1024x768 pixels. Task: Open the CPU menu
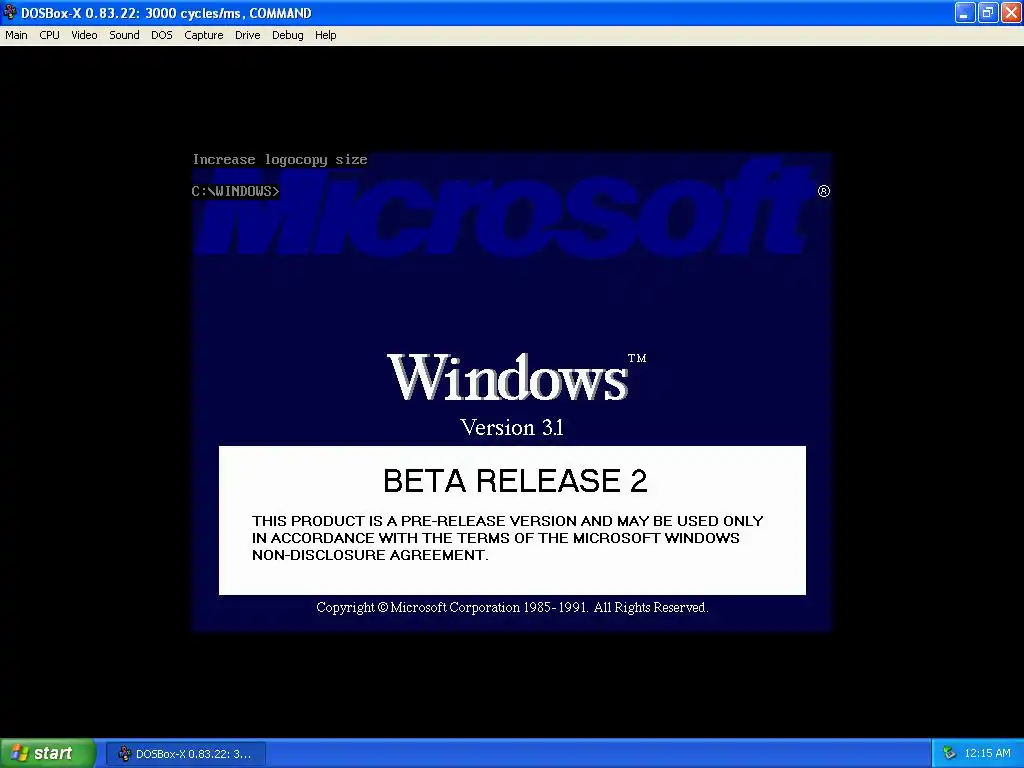coord(49,35)
